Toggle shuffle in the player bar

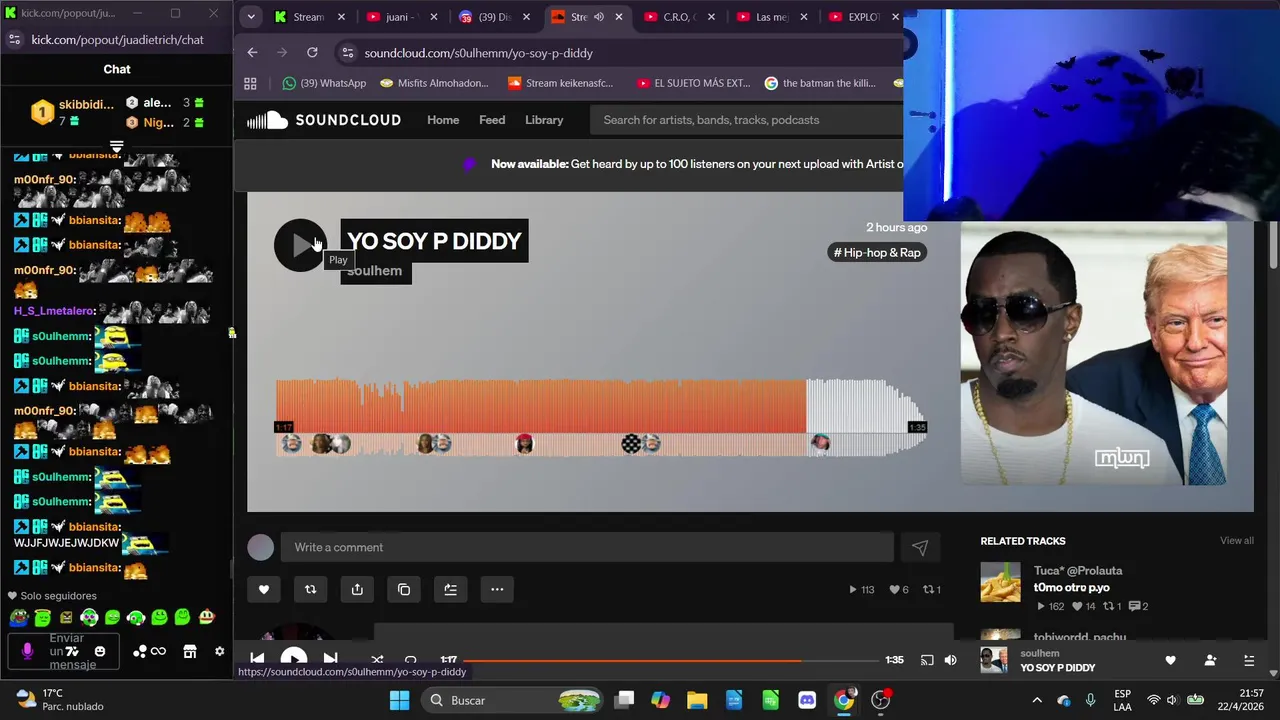377,659
